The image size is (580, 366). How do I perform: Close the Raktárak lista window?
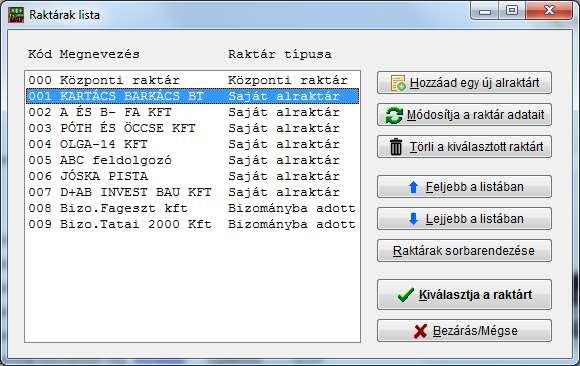point(549,11)
